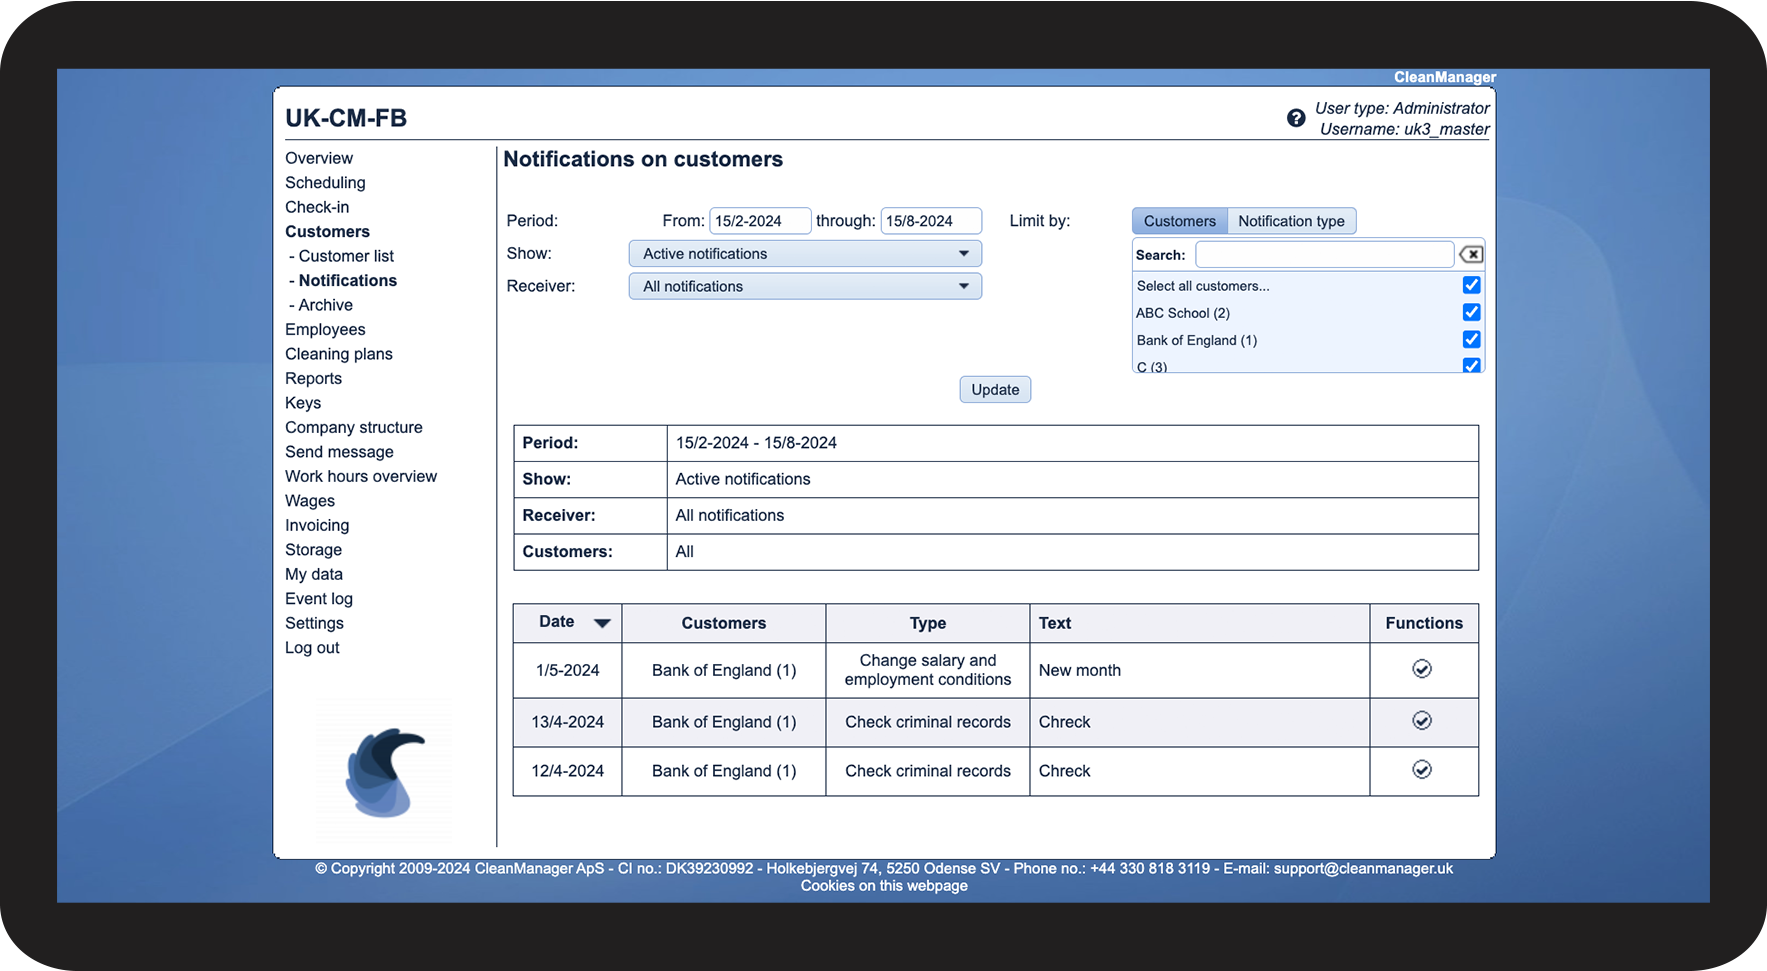Sort by Date column arrow
Screen dimensions: 1767x971
click(x=602, y=623)
